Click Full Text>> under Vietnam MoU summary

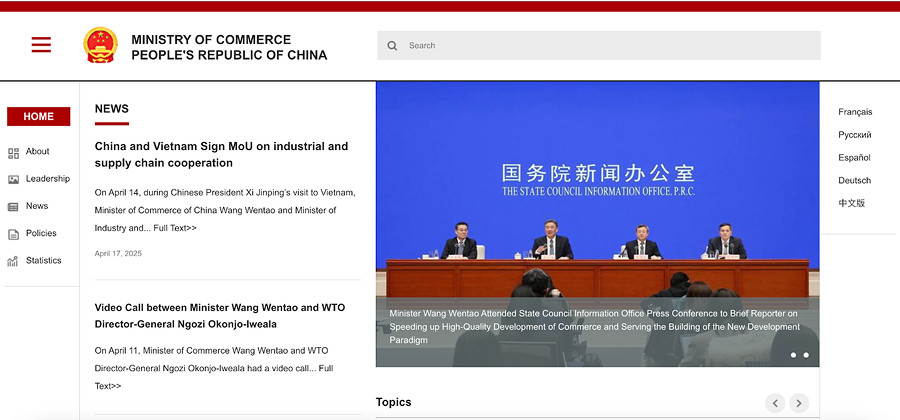click(174, 228)
